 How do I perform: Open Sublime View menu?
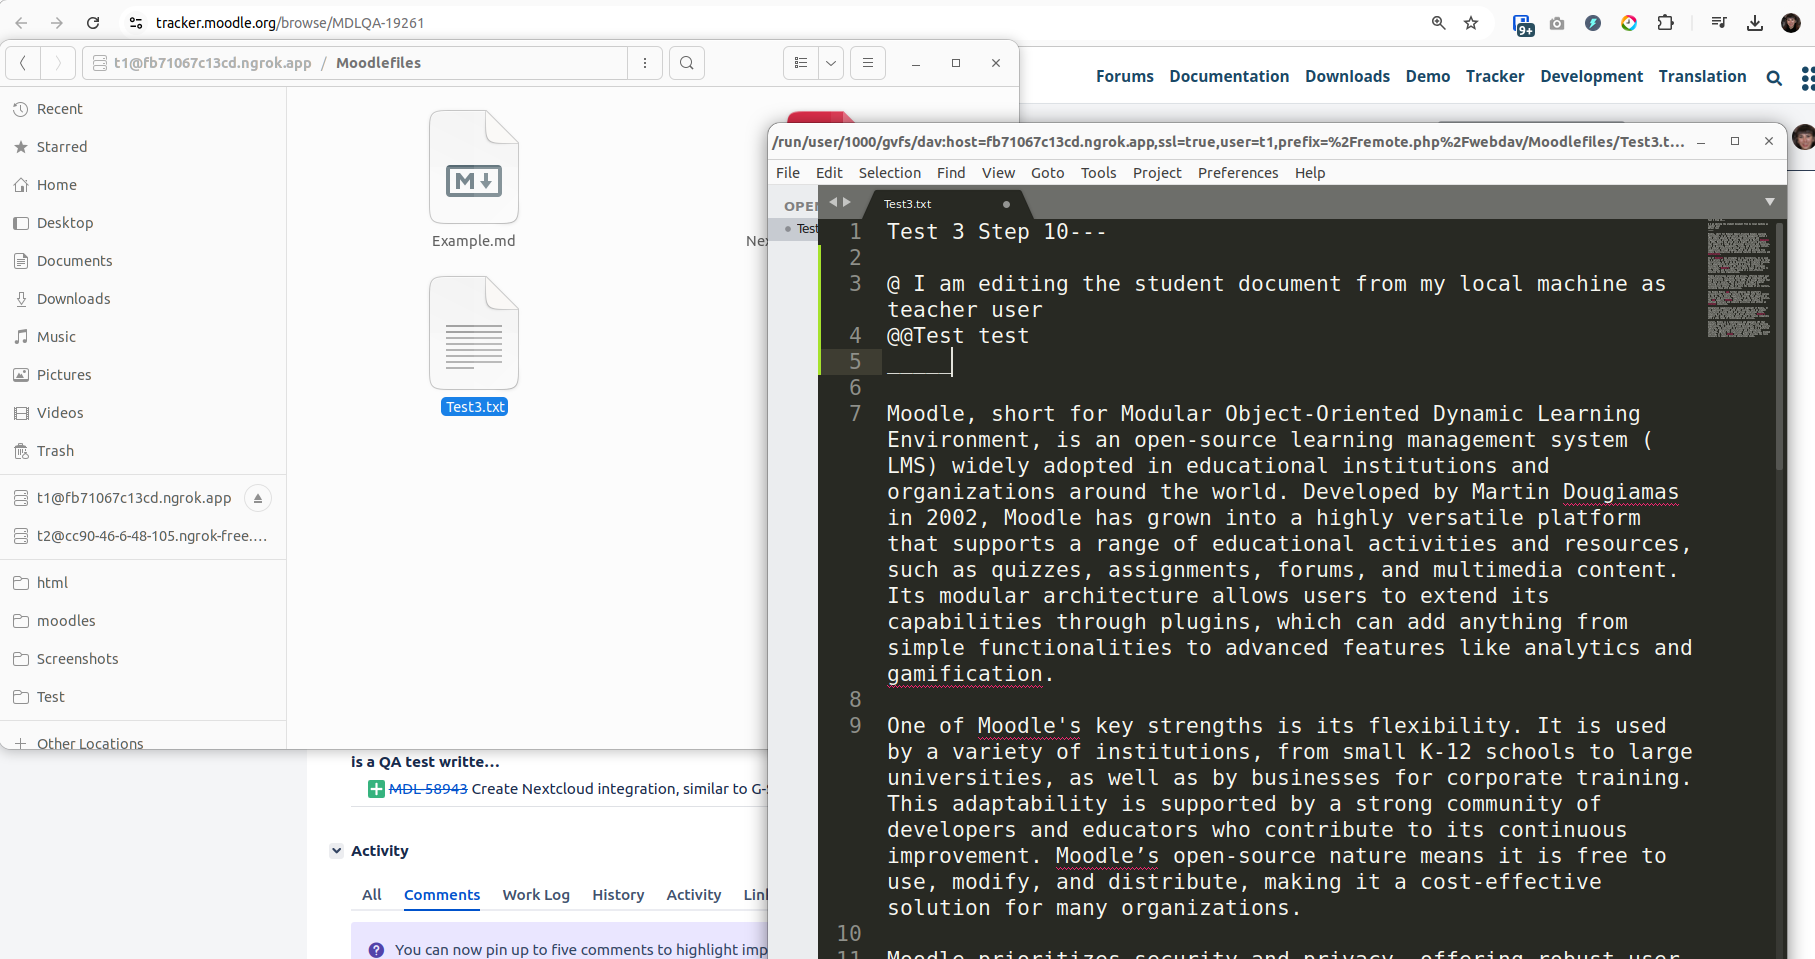click(x=998, y=173)
